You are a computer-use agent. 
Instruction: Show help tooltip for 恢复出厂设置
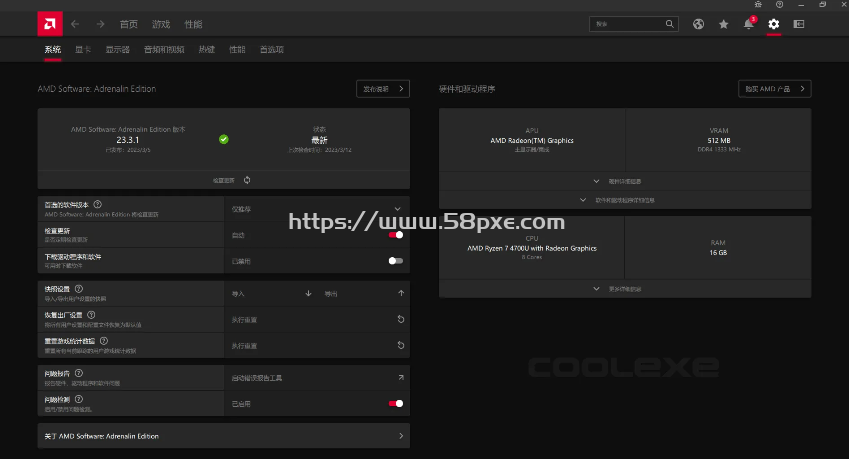click(91, 315)
